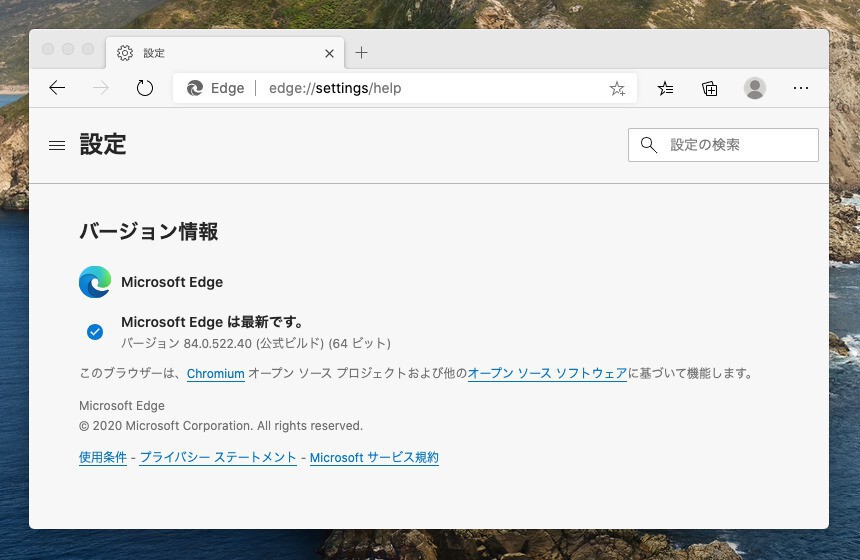Open the Chromium link

pyautogui.click(x=216, y=374)
